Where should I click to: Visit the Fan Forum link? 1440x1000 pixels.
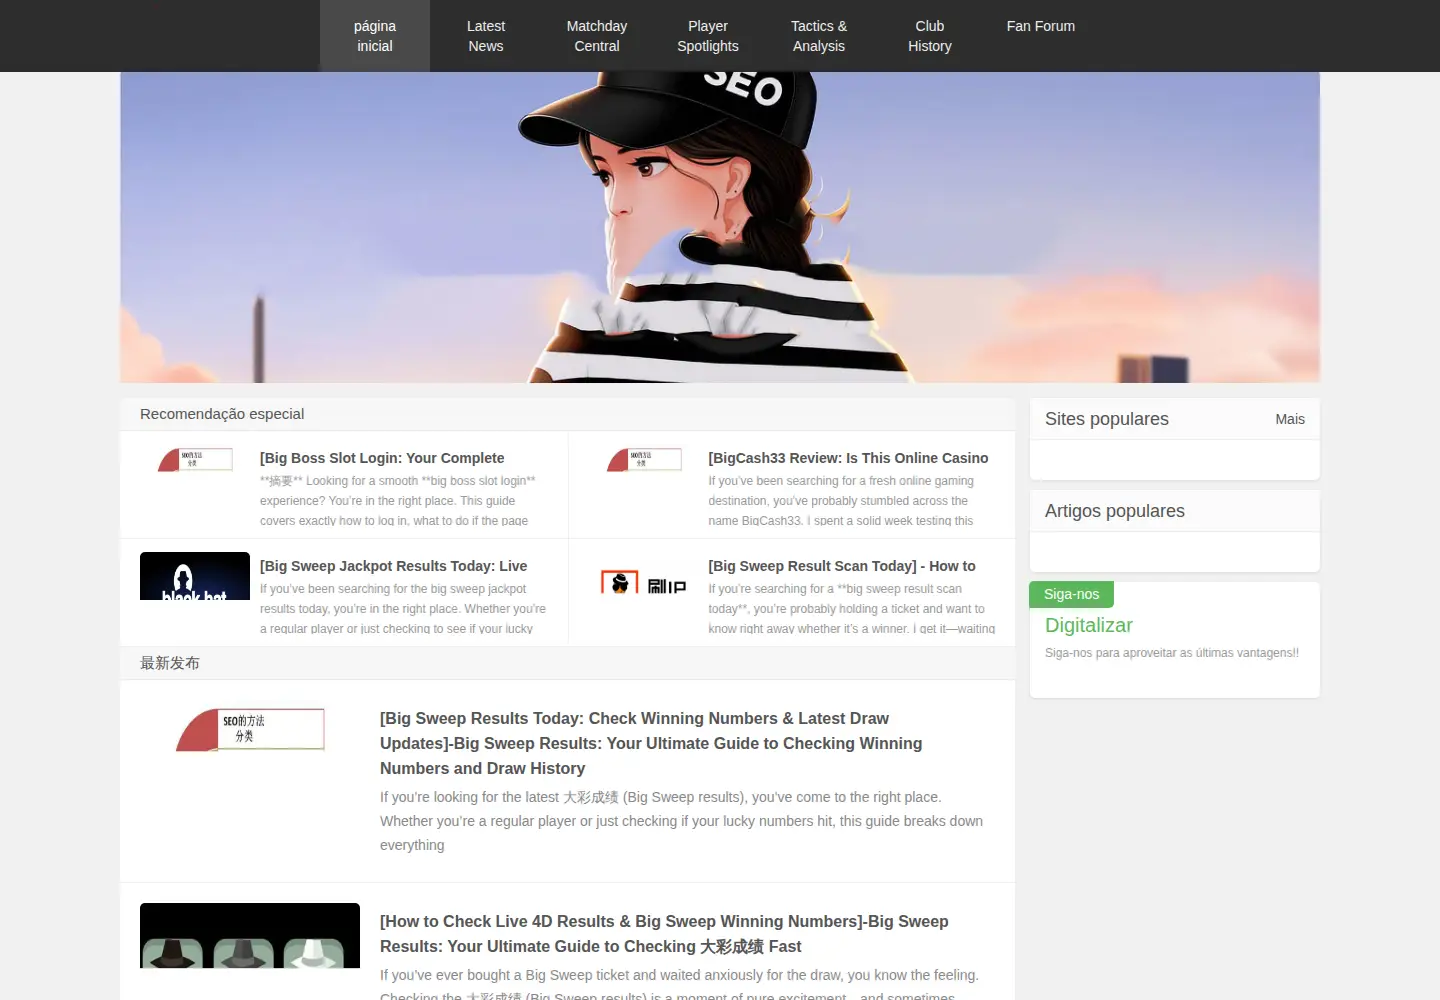(x=1041, y=26)
